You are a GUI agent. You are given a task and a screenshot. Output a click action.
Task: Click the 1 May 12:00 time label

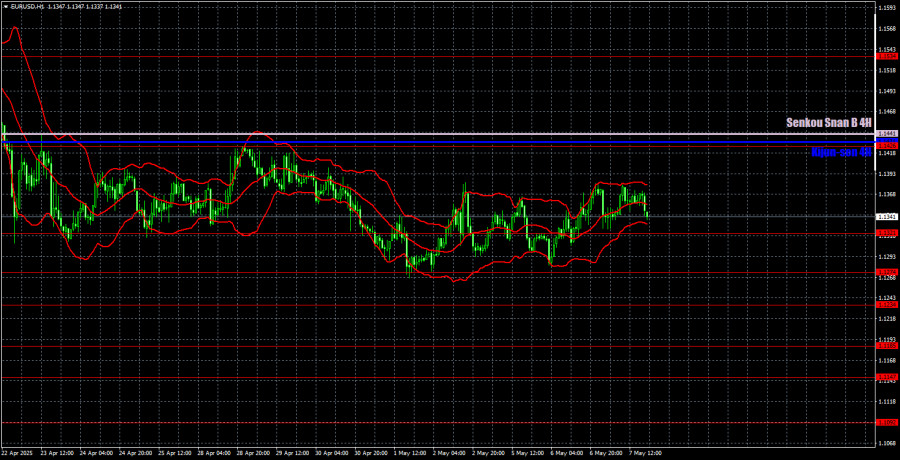click(410, 453)
